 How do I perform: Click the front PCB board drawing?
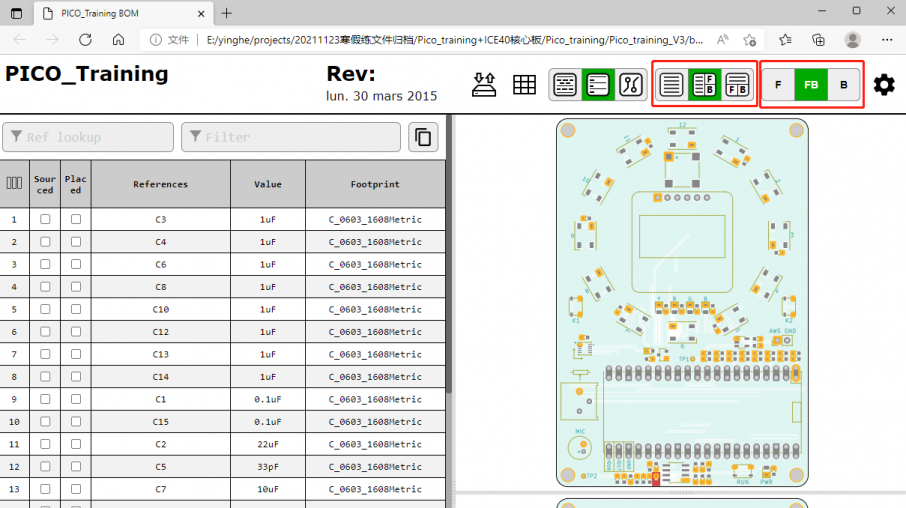[x=682, y=303]
